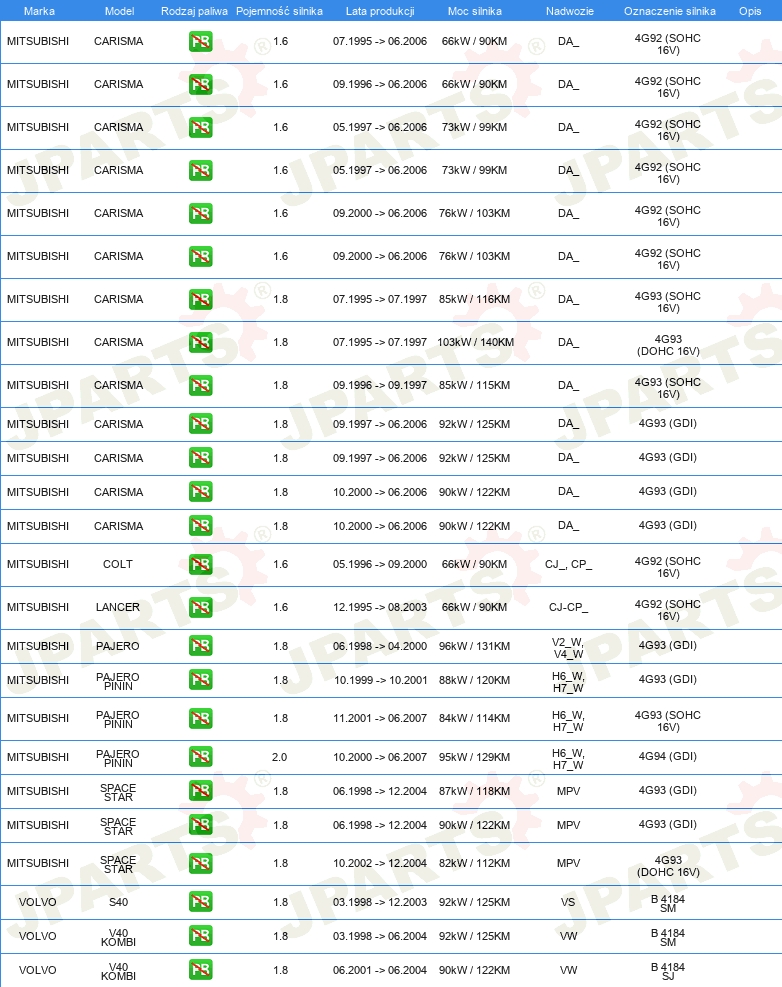Image resolution: width=782 pixels, height=987 pixels.
Task: Select the date range 03.1998 -> 12.2003
Action: (x=380, y=902)
